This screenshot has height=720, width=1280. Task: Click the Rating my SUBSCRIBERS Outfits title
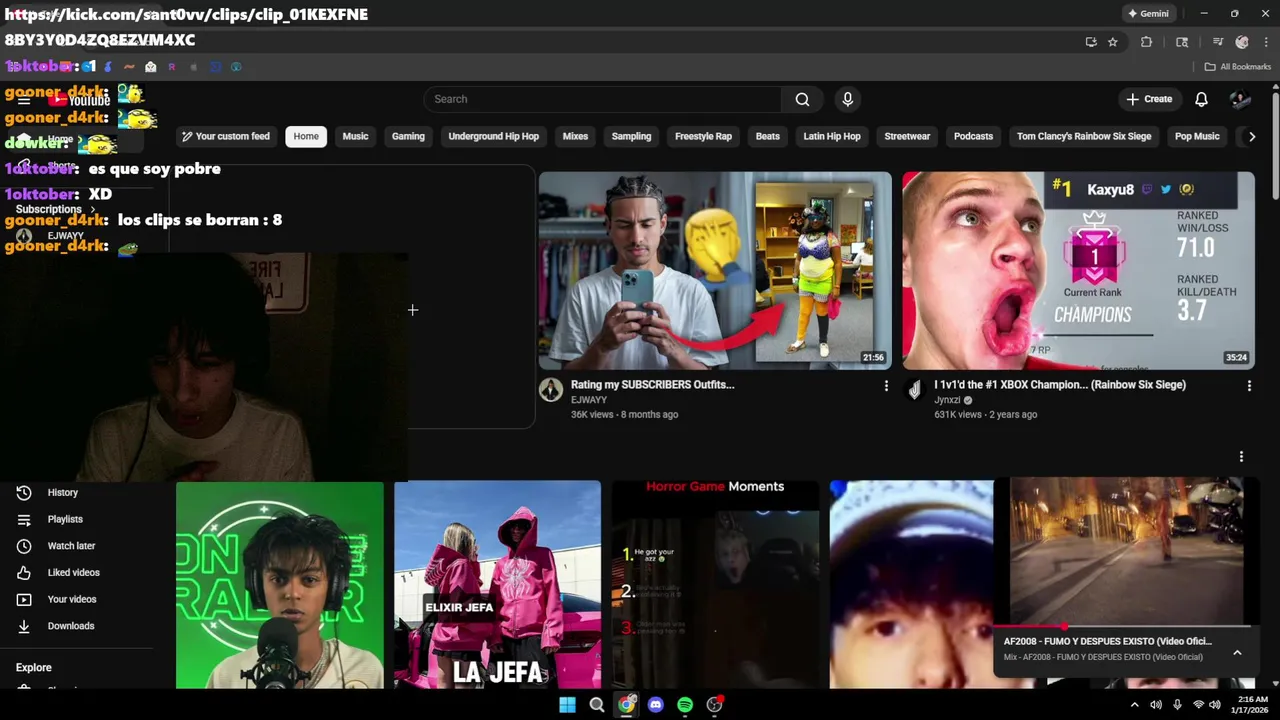(652, 384)
